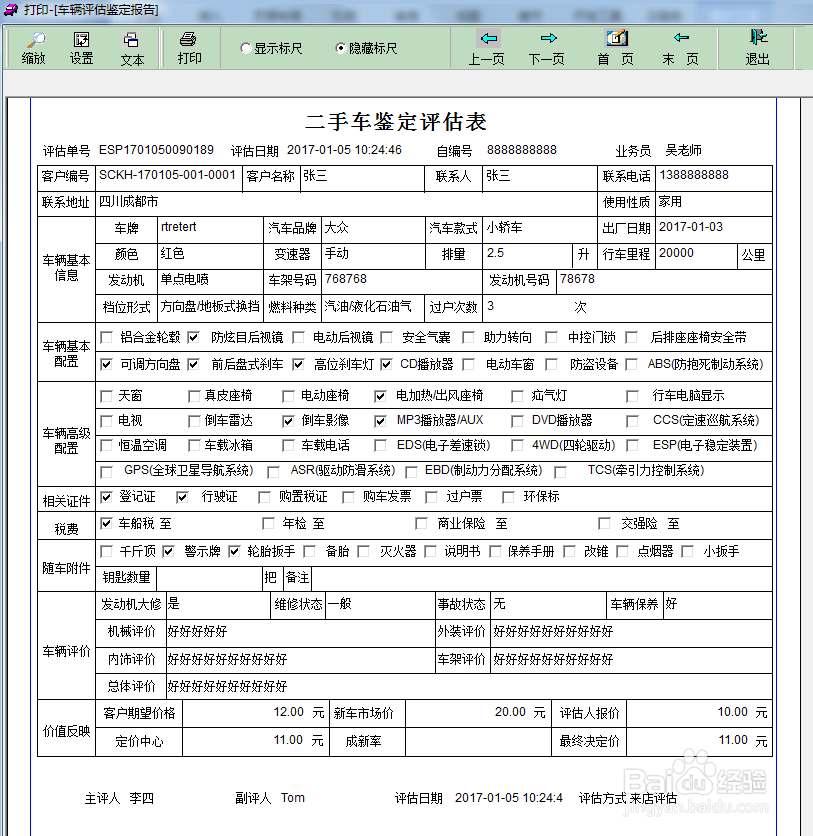Click the 钥匙数量 empty value field
Image resolution: width=813 pixels, height=836 pixels.
210,578
